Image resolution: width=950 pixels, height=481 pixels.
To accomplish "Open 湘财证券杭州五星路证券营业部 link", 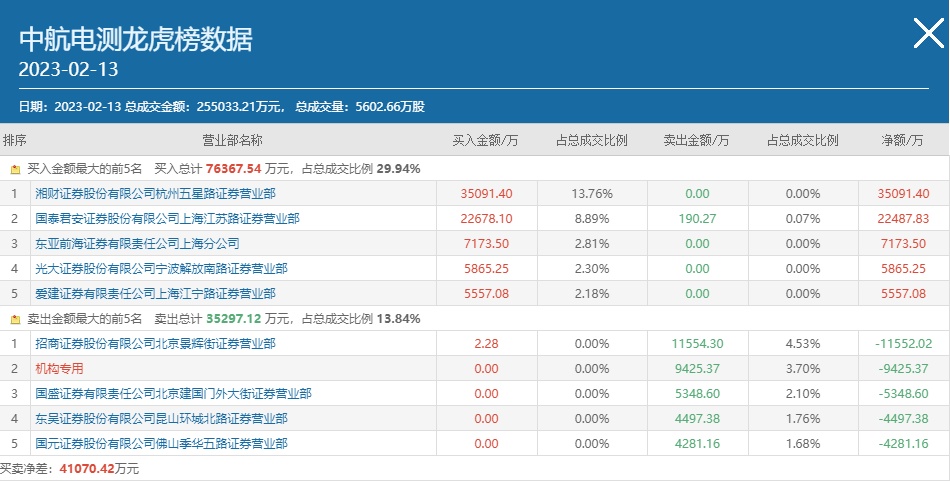I will 155,193.
